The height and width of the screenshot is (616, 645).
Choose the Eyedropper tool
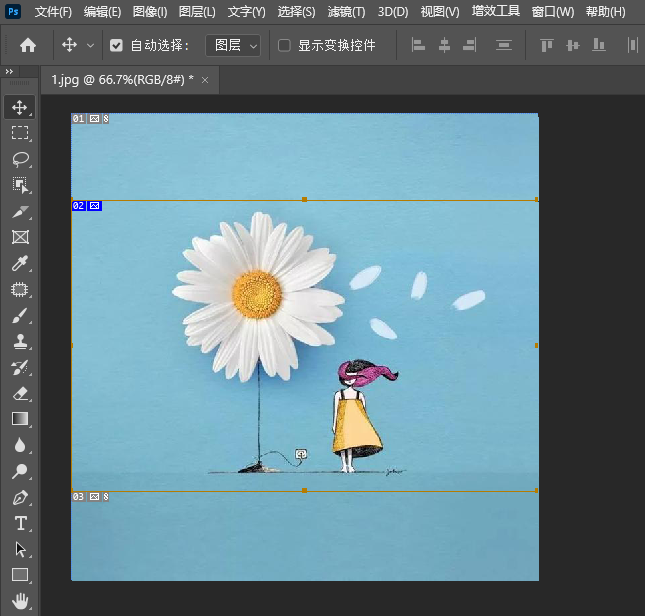tap(20, 264)
